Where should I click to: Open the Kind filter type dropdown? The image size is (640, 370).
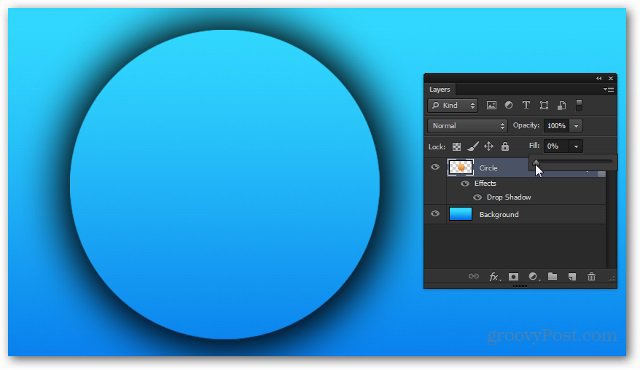point(452,106)
